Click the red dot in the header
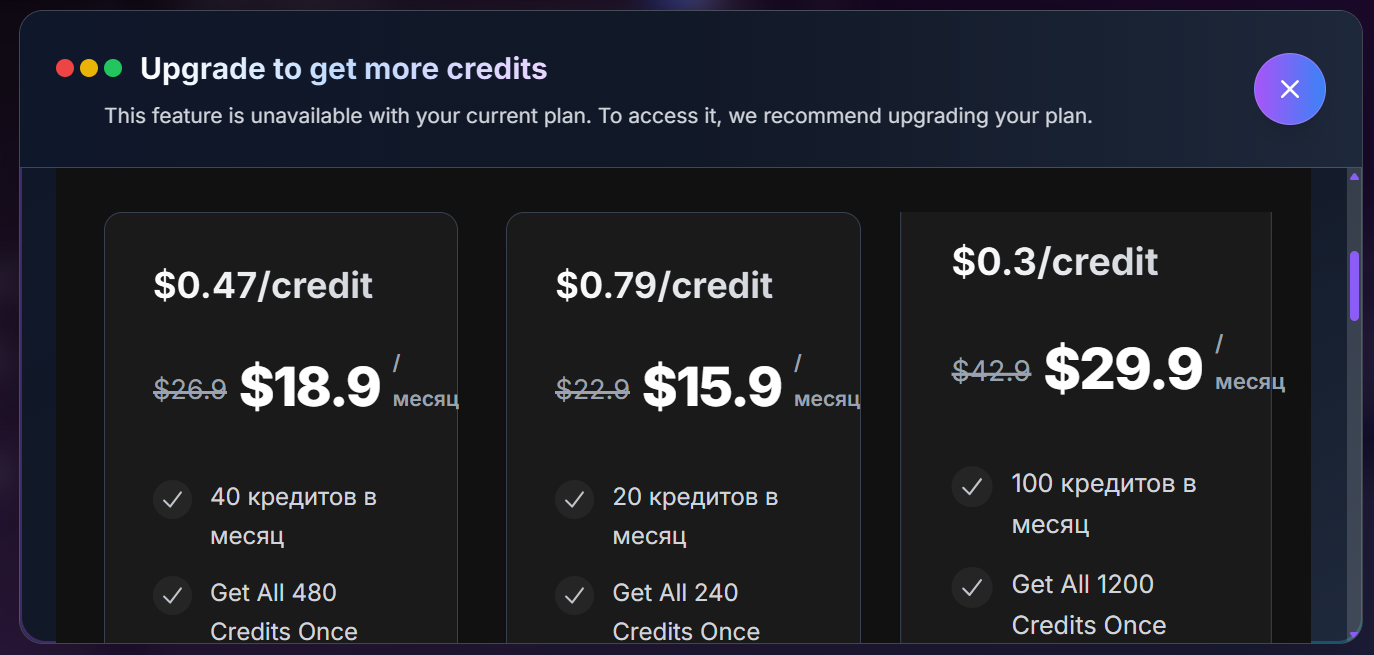1374x655 pixels. click(65, 68)
